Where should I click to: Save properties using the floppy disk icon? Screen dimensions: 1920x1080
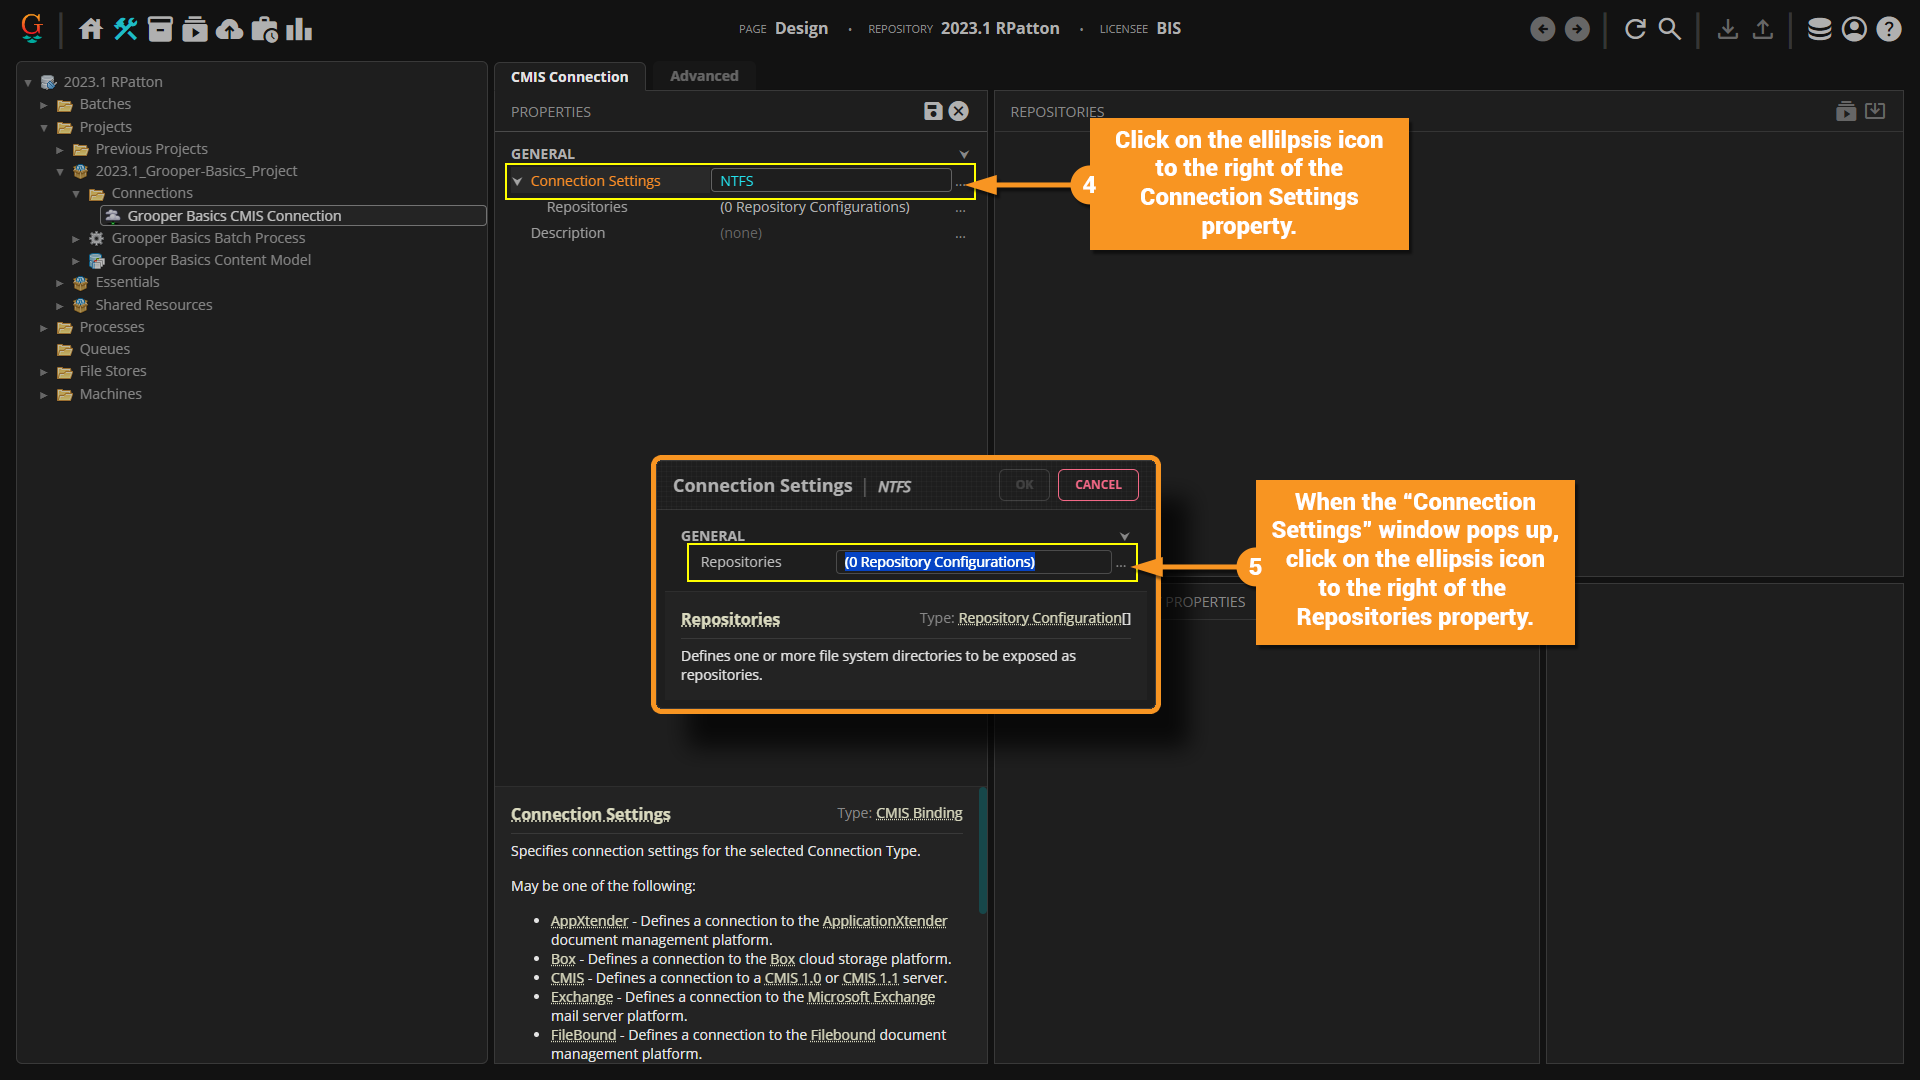[933, 111]
